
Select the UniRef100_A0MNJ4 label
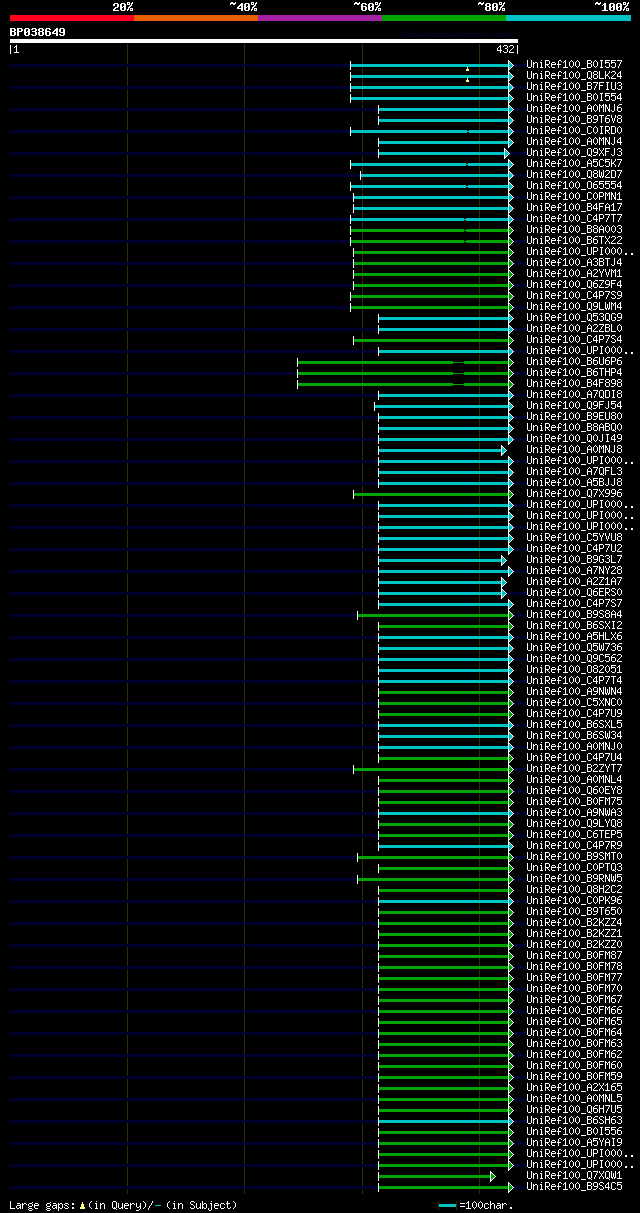point(574,141)
